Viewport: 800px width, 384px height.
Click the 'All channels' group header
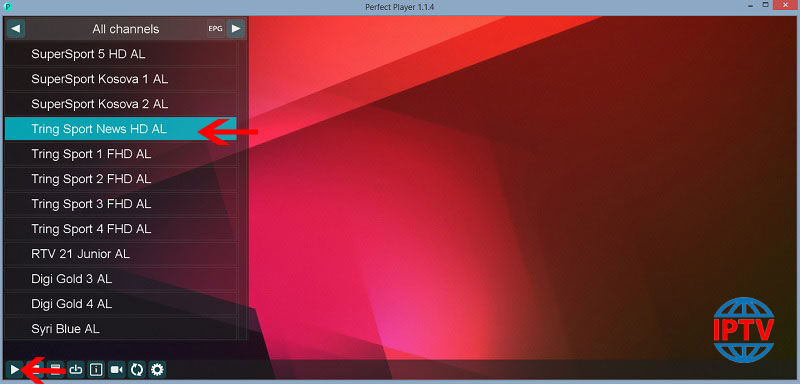point(126,29)
